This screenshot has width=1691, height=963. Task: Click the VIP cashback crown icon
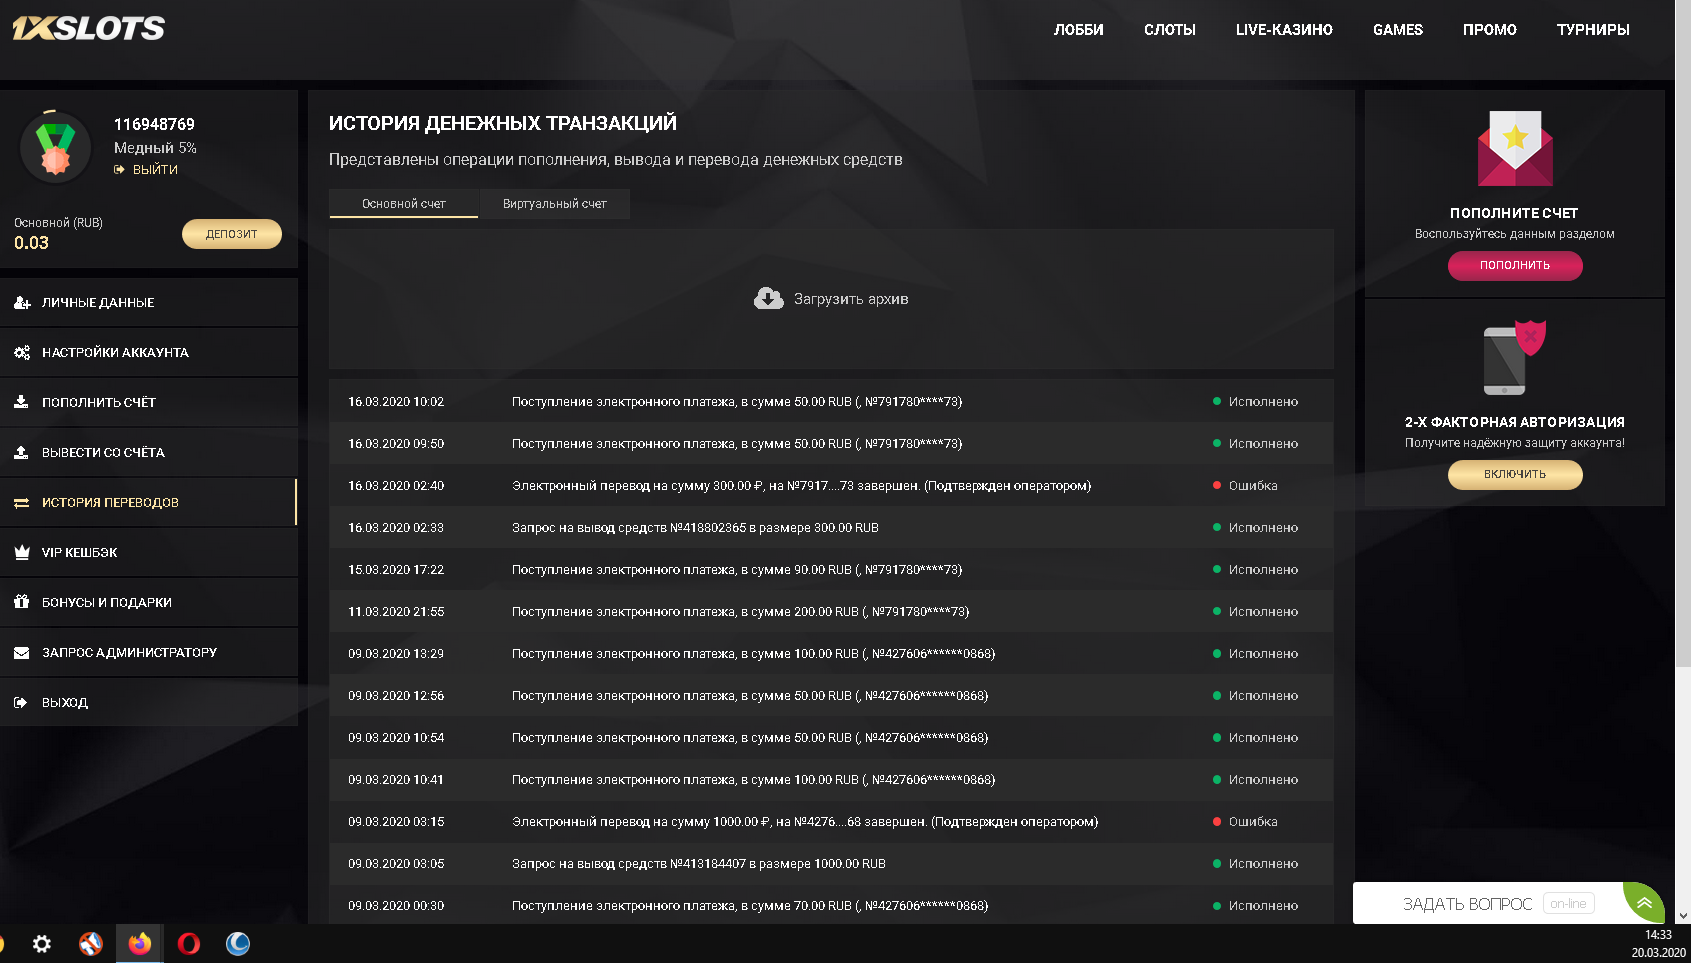22,553
